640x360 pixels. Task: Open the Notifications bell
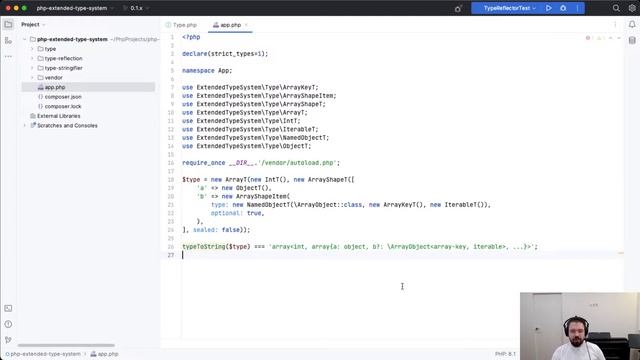pos(632,24)
